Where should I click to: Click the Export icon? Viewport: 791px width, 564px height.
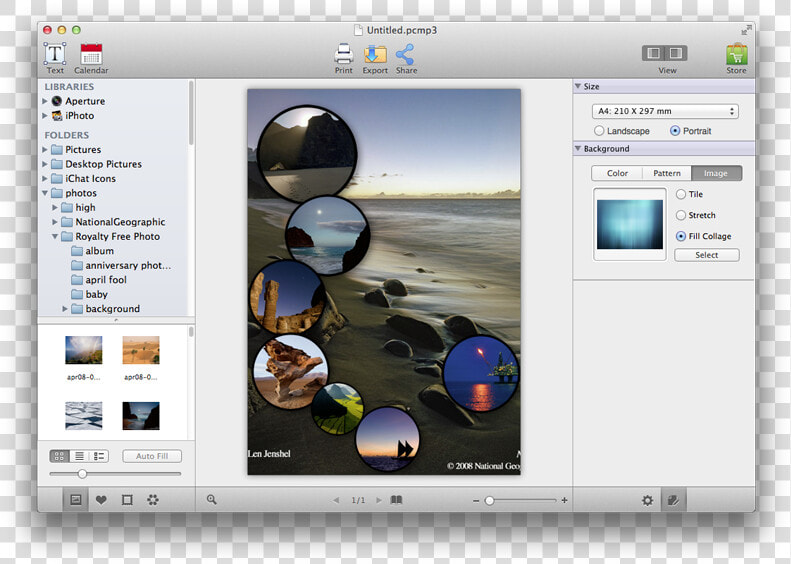375,54
